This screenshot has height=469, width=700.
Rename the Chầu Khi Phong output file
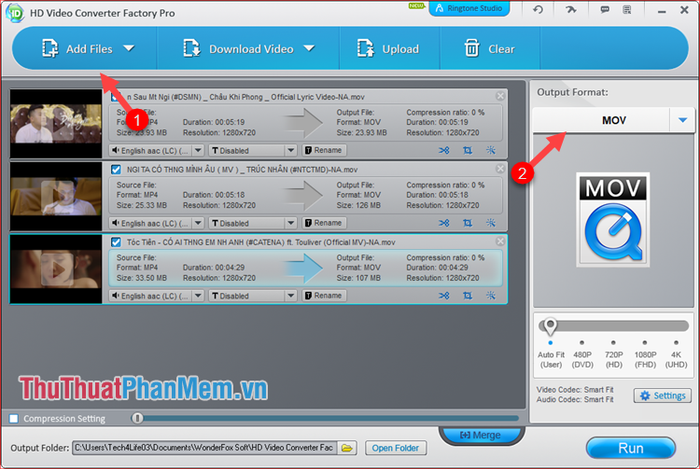(x=324, y=150)
